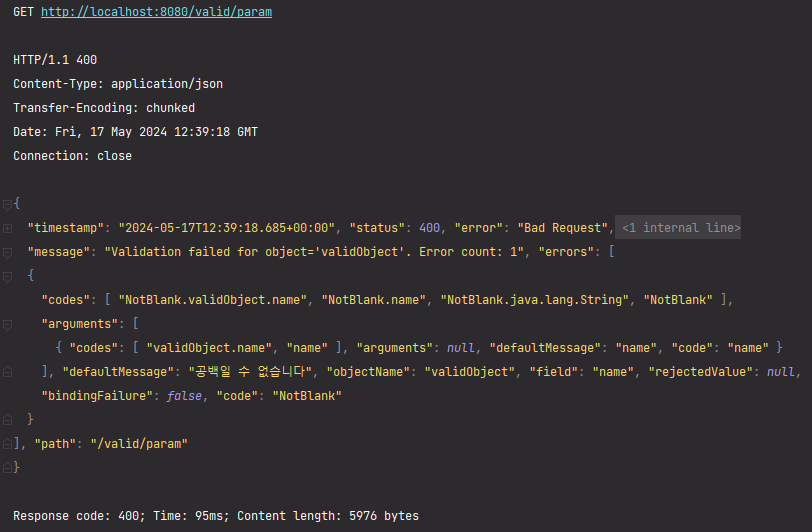Click 'Transfer-Encoding: chunked' header

pyautogui.click(x=104, y=108)
